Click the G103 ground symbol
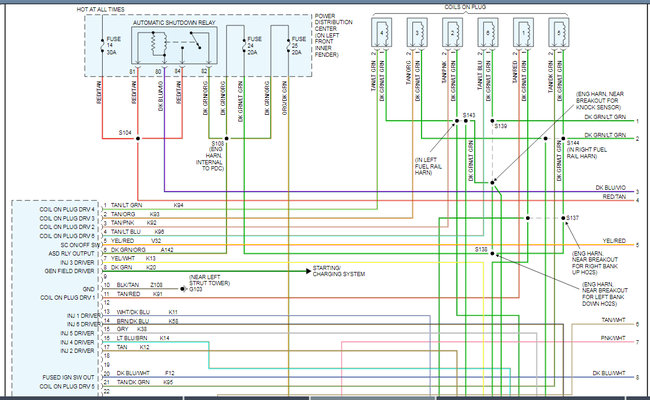650x400 pixels. tap(184, 289)
